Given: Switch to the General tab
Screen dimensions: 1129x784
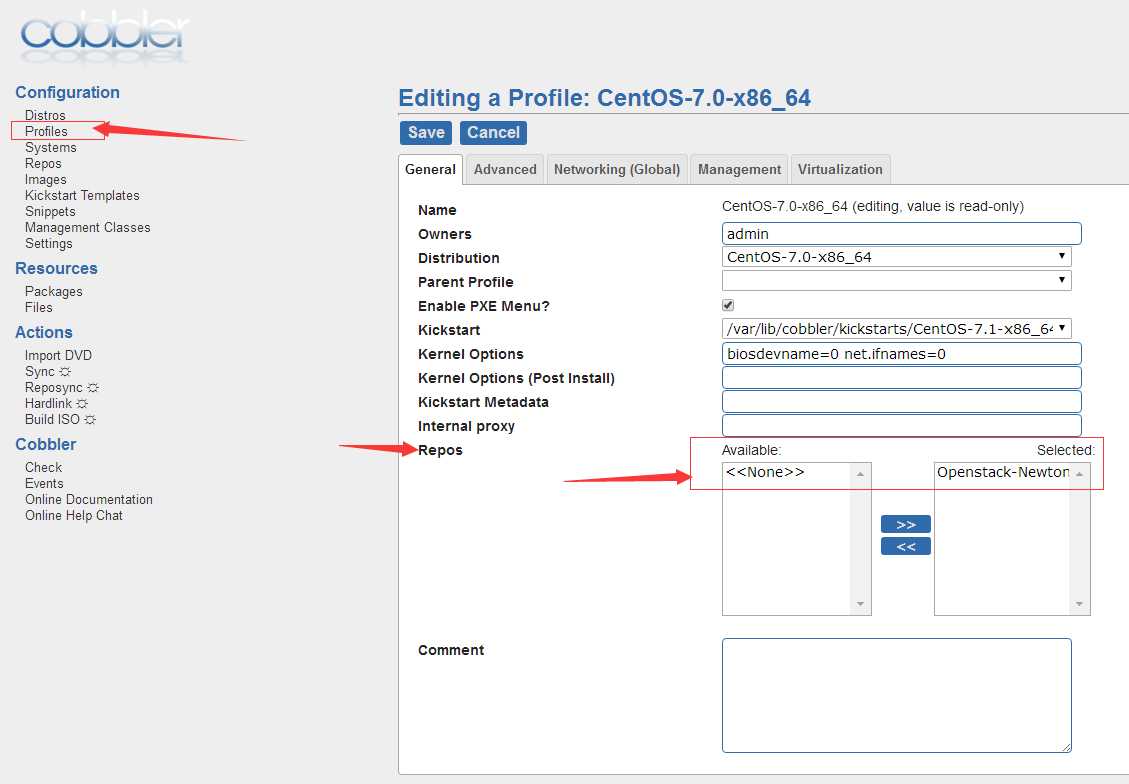Looking at the screenshot, I should tap(430, 169).
